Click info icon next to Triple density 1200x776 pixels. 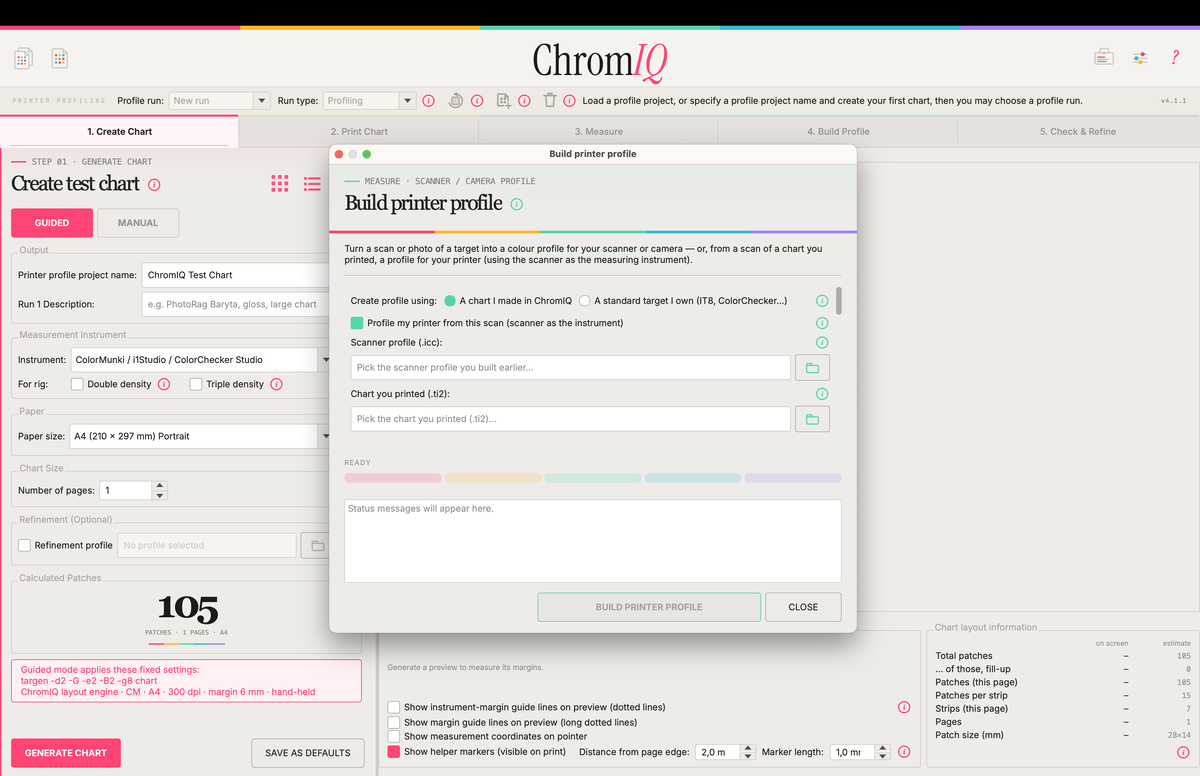click(276, 384)
